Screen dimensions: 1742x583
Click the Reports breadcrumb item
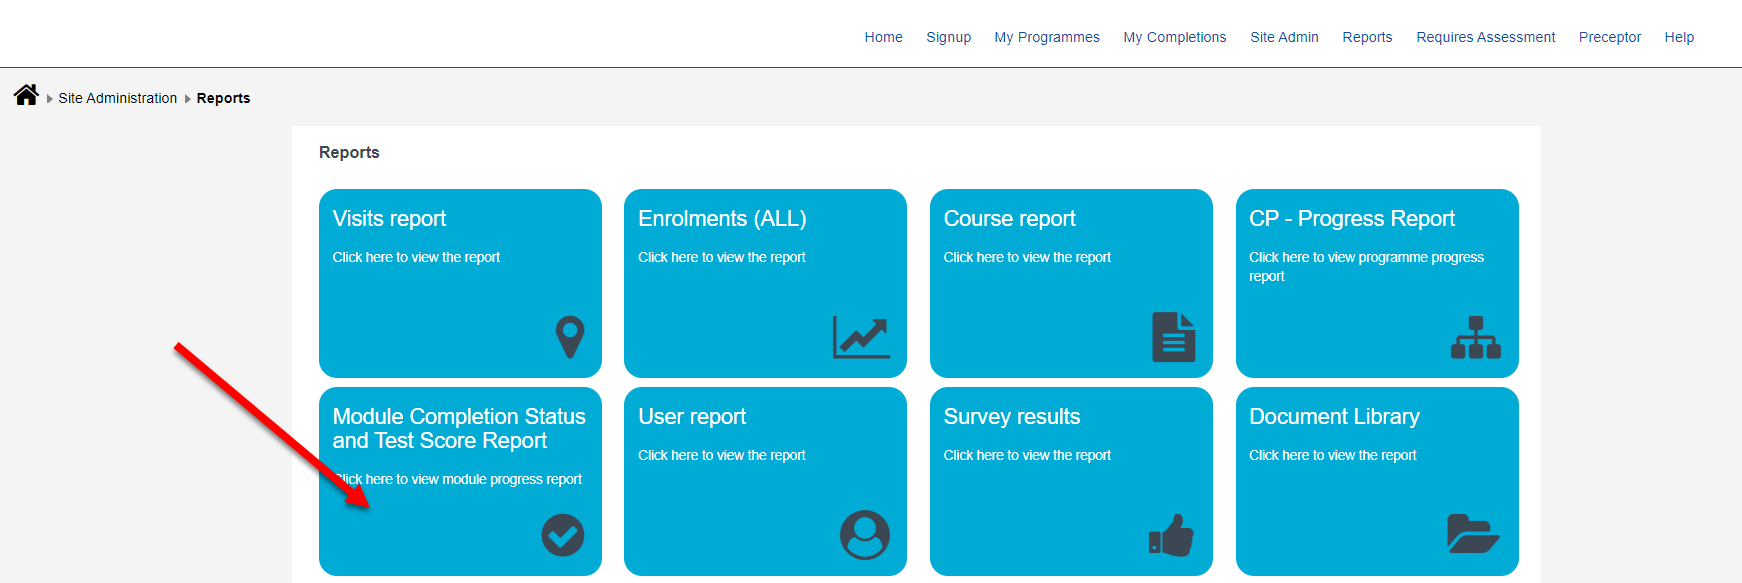pos(223,98)
